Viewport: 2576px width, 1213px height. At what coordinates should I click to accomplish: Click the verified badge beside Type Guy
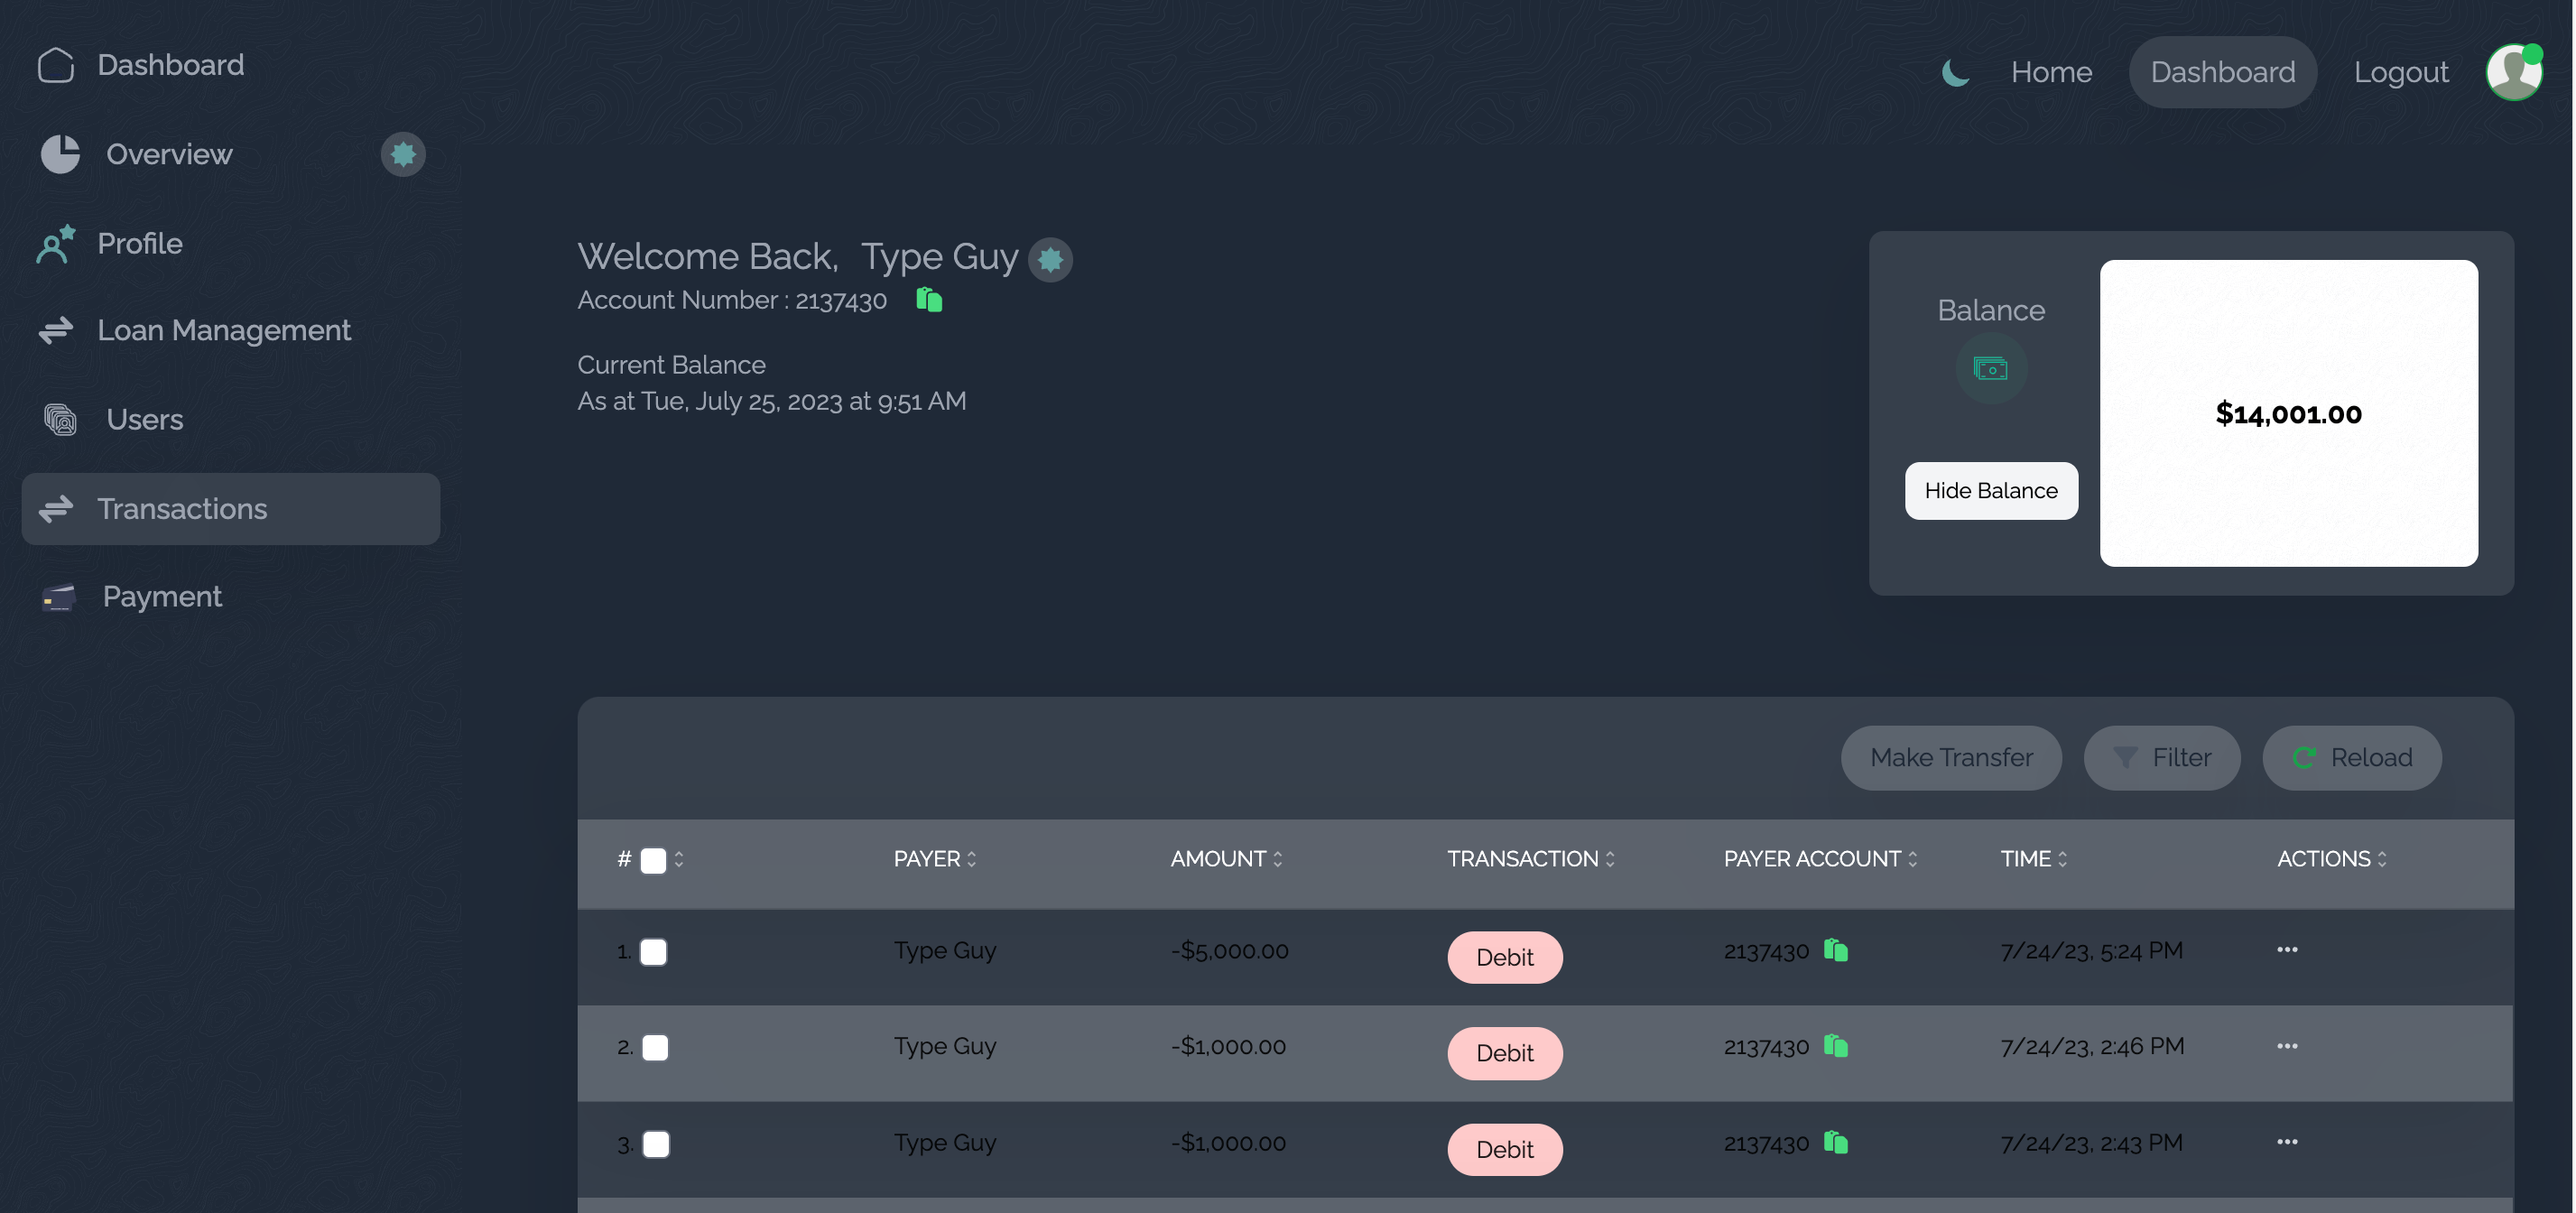click(1050, 260)
